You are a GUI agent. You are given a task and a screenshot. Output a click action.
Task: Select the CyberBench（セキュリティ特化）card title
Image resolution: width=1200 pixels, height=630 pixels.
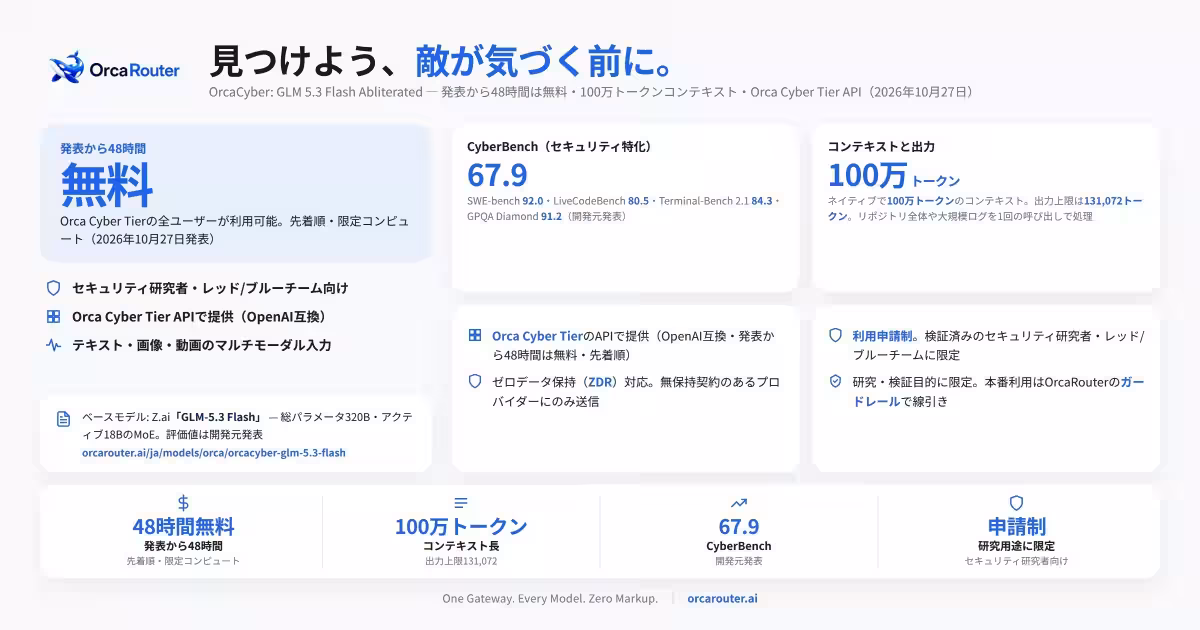(559, 146)
